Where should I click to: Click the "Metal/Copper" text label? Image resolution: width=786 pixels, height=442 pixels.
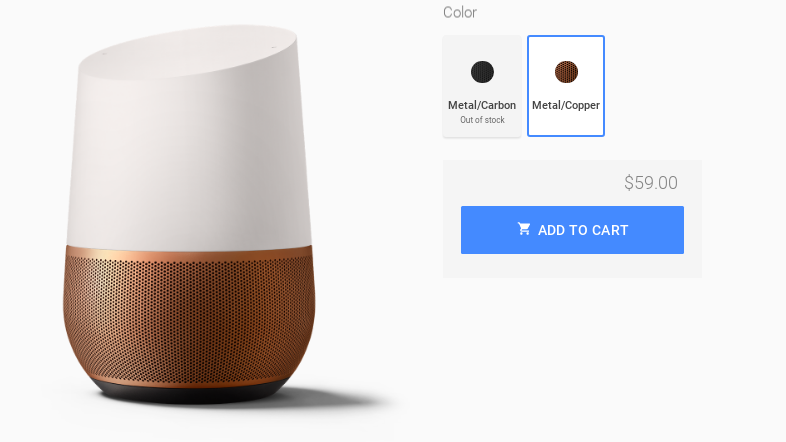pyautogui.click(x=566, y=105)
